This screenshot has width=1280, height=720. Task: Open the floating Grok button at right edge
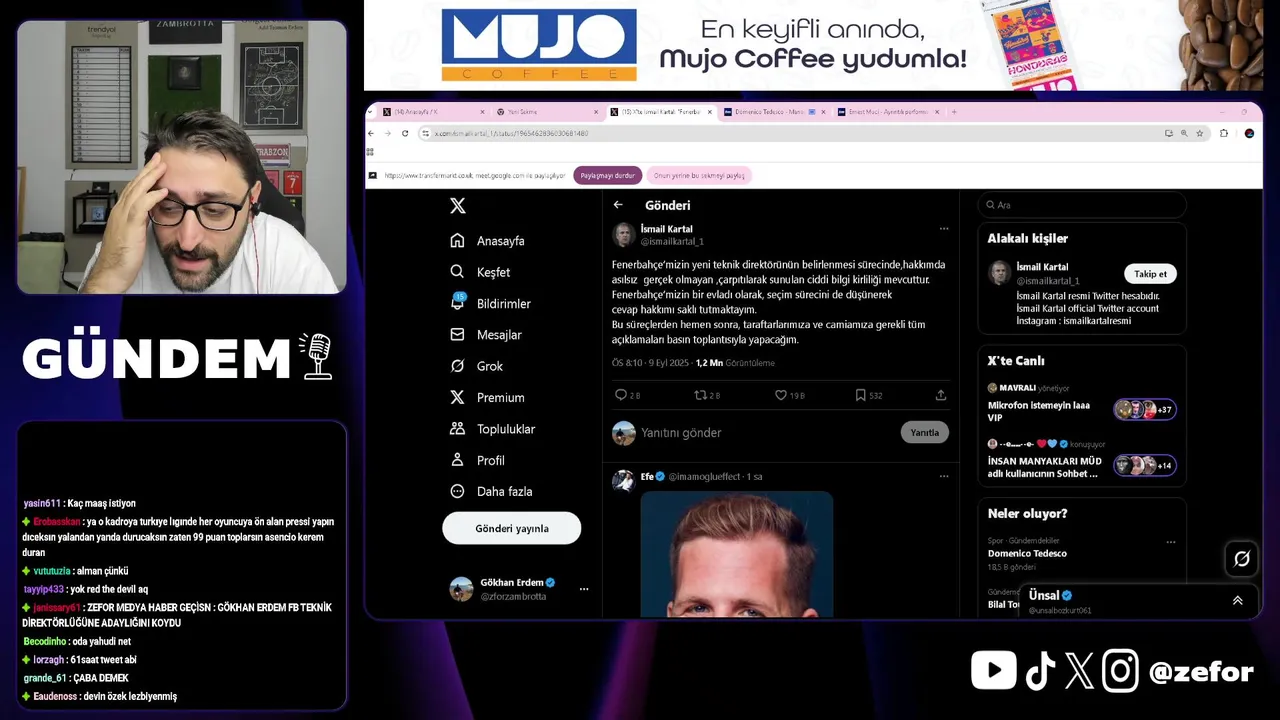[1242, 559]
